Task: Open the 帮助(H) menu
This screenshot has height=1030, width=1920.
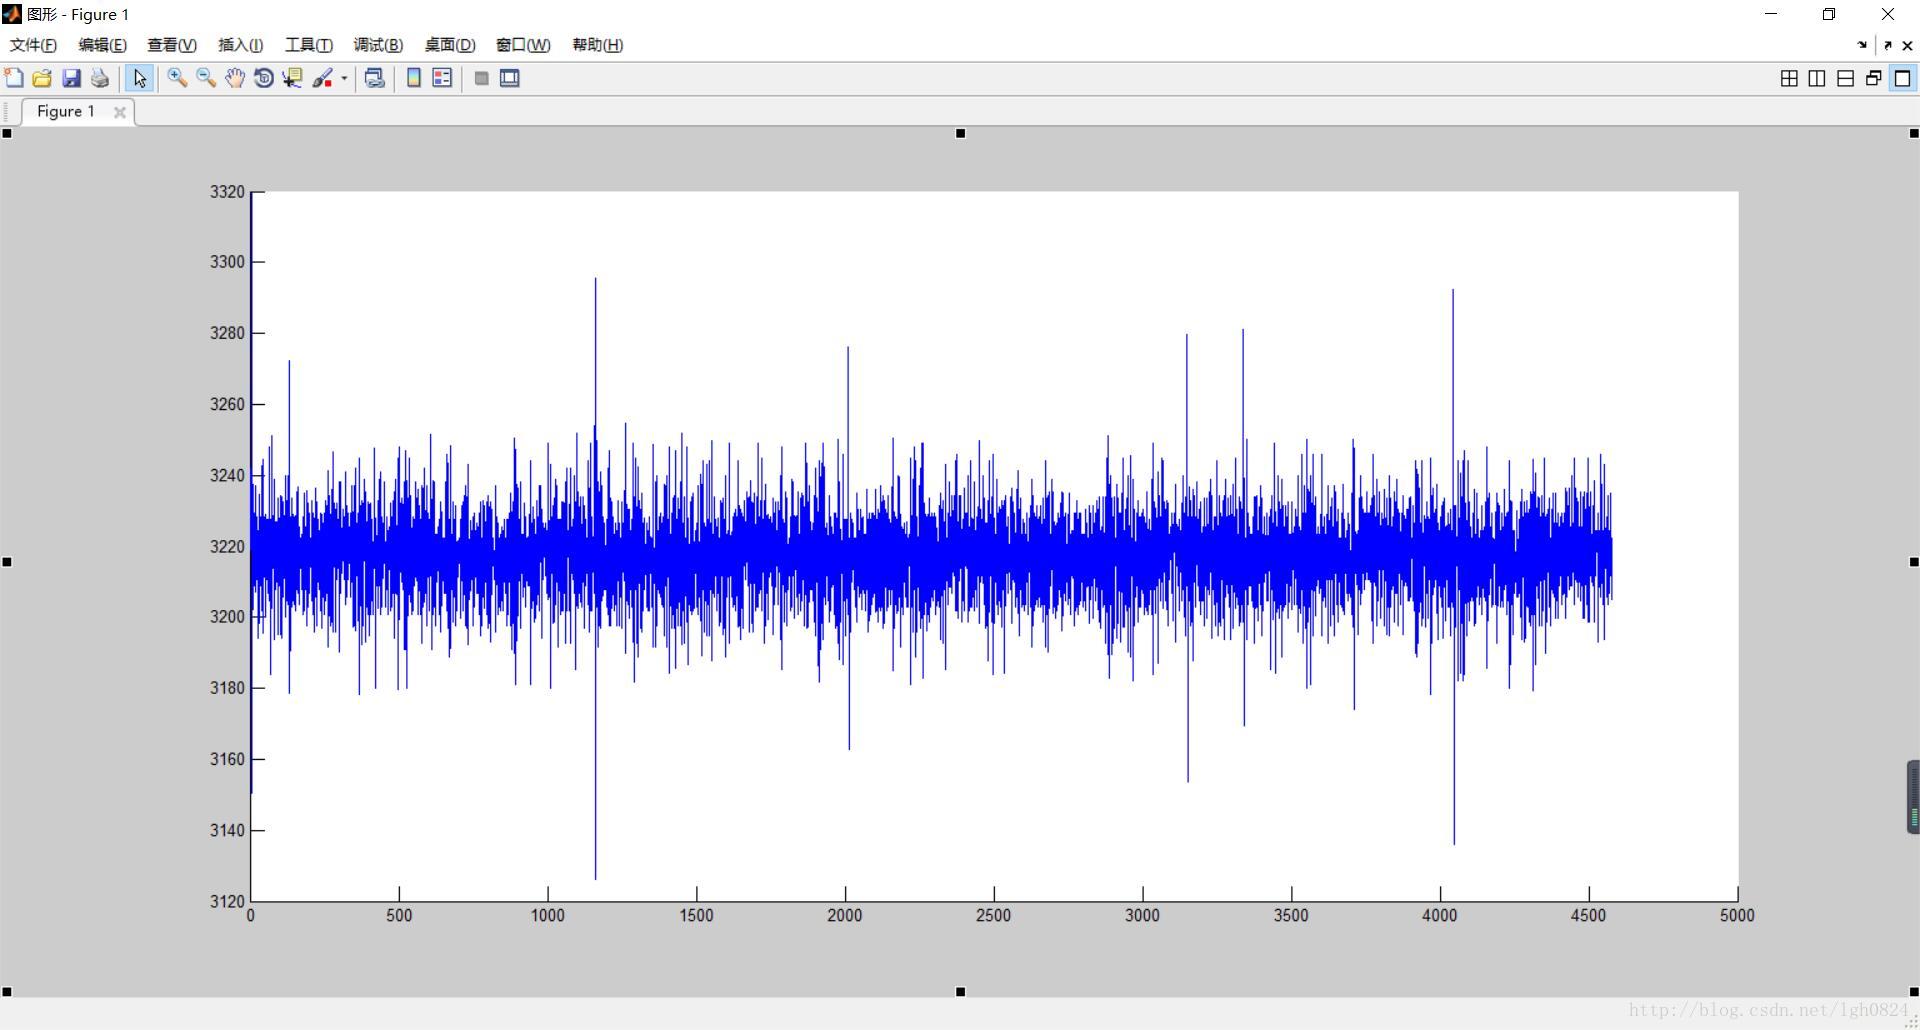Action: coord(597,45)
